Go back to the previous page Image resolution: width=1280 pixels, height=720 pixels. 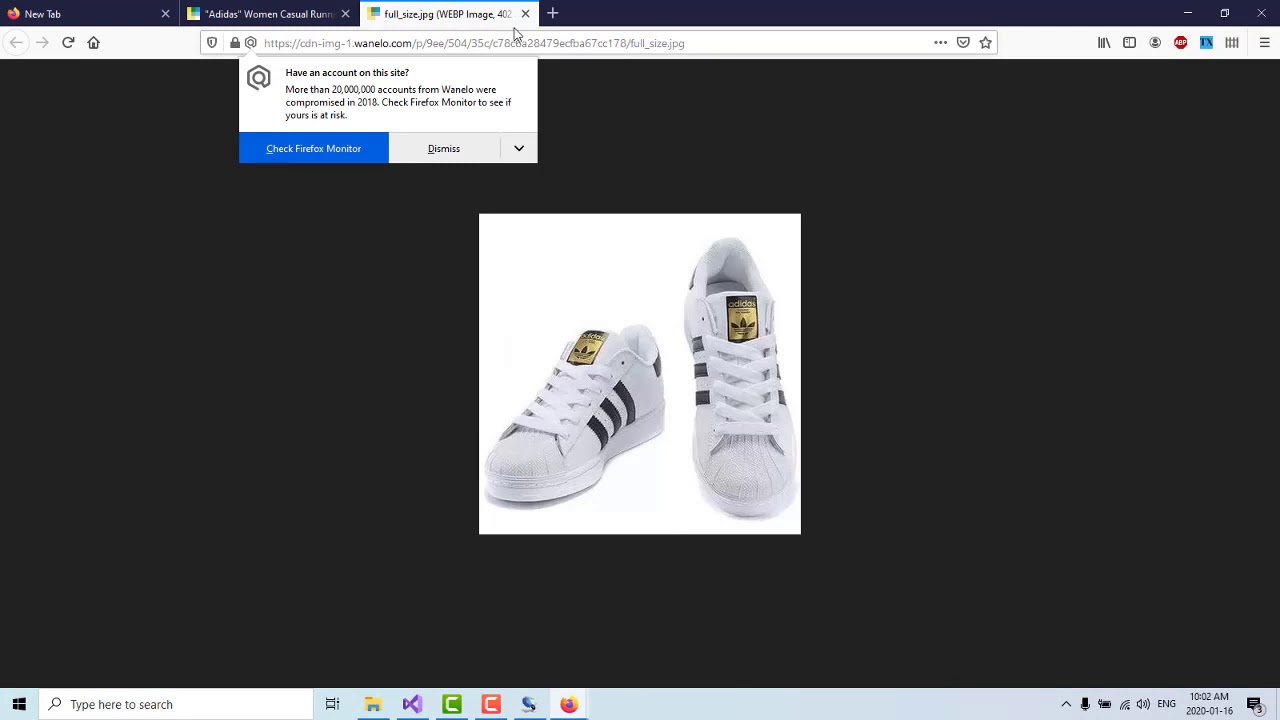click(16, 43)
